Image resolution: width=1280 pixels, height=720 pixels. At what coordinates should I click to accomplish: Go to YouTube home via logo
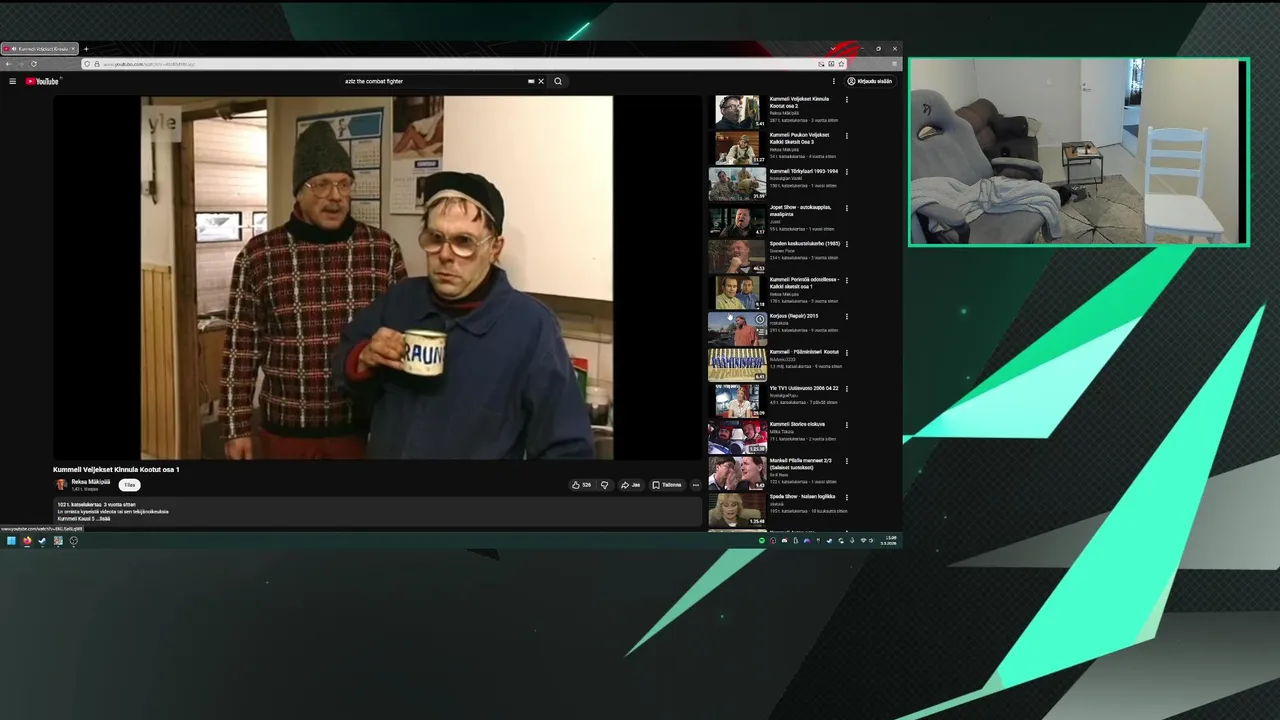(x=42, y=81)
